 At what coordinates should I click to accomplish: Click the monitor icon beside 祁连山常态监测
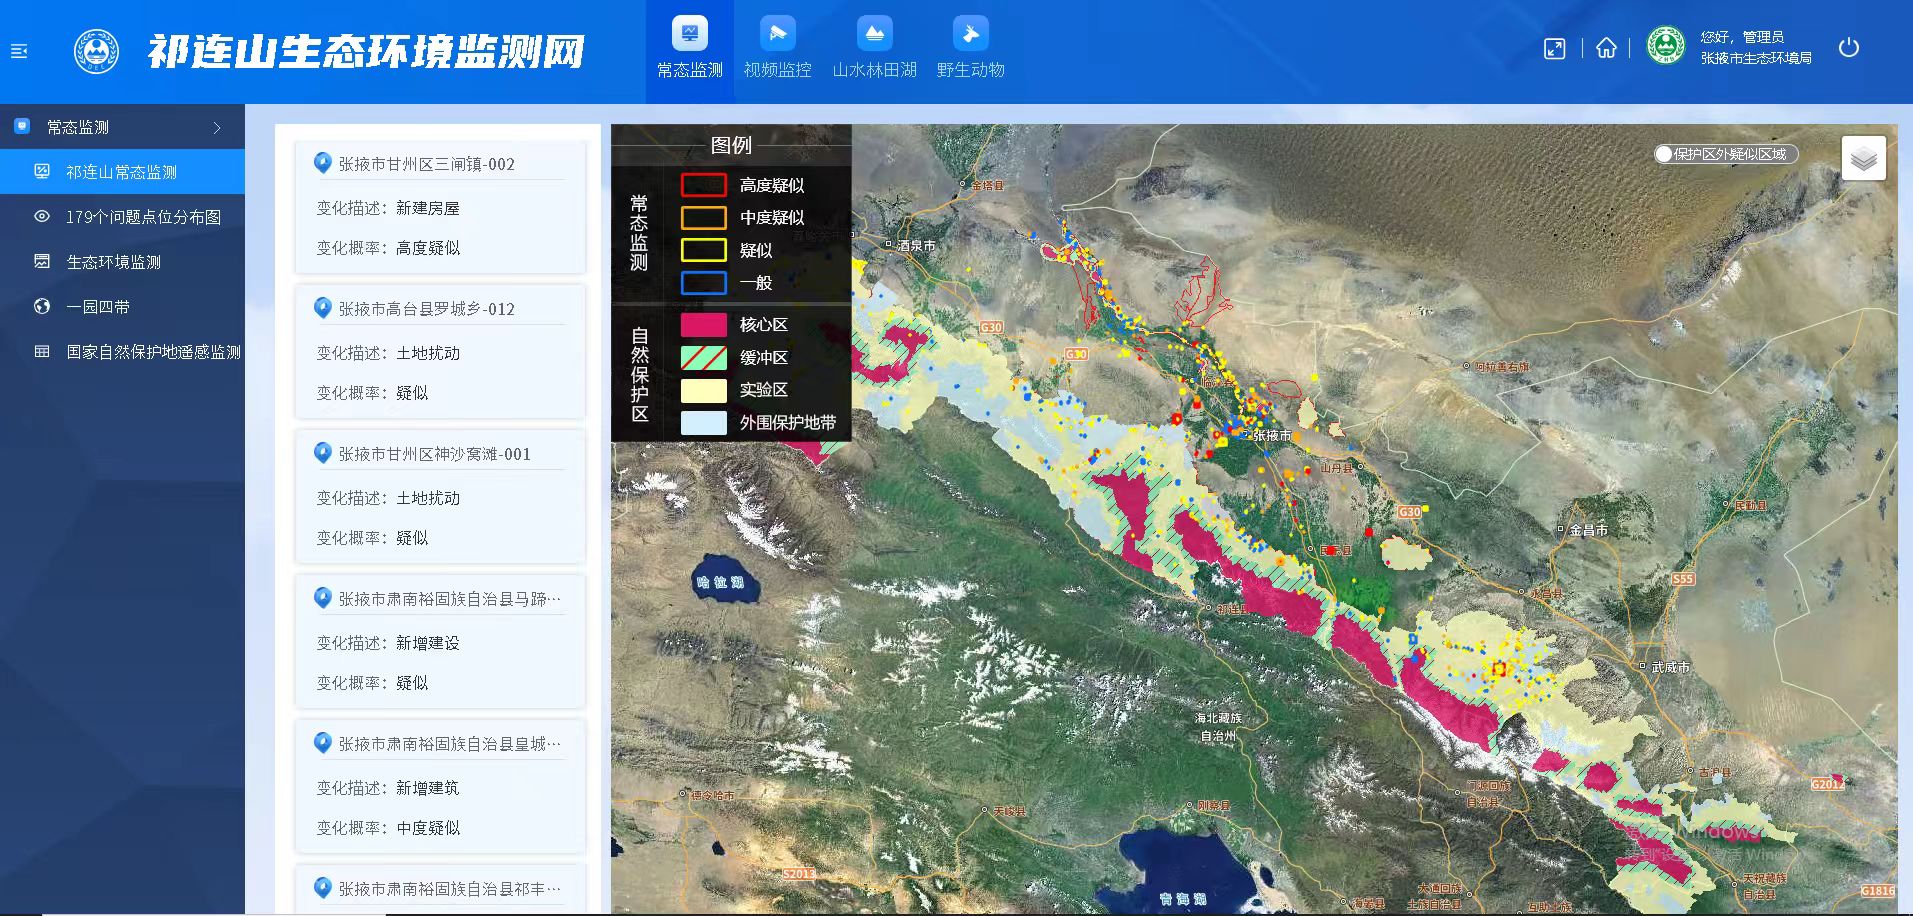point(42,172)
